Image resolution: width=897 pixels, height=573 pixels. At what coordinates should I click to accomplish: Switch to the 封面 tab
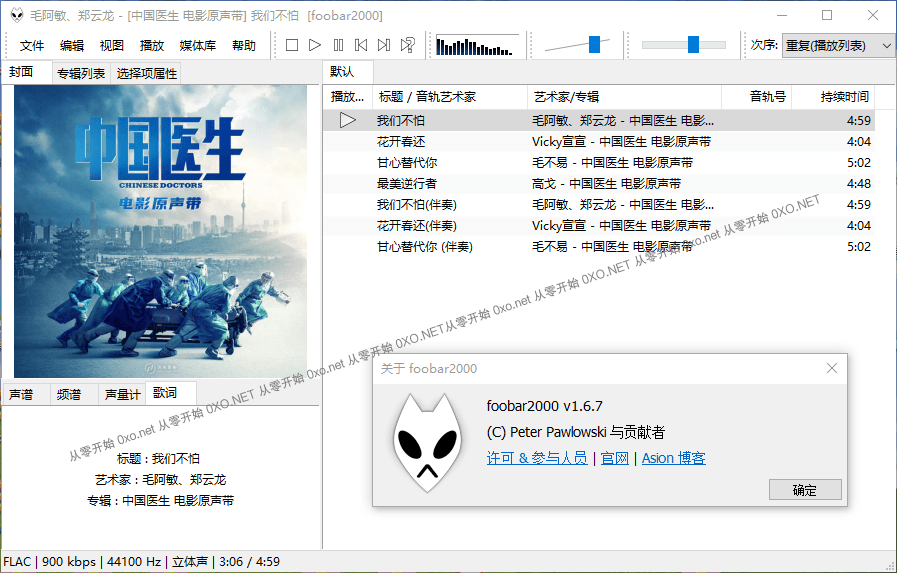point(27,72)
